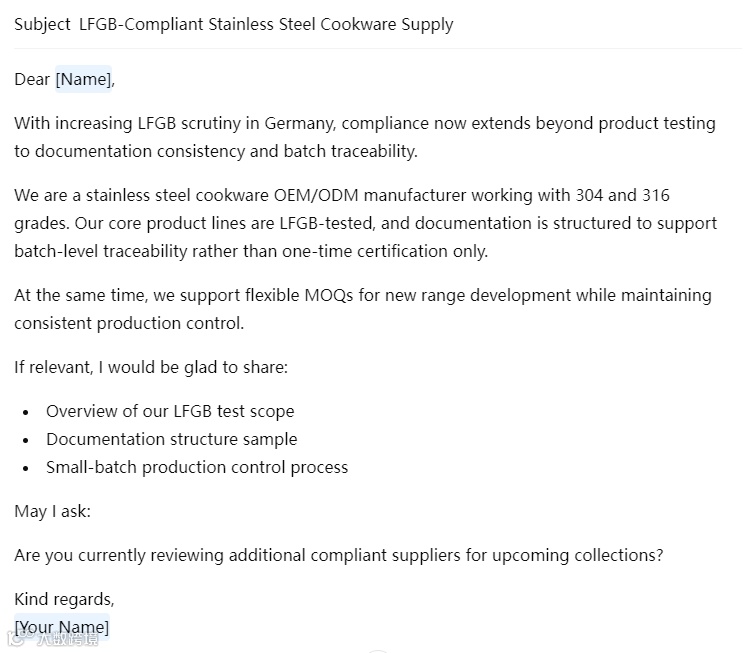Click the [Name] placeholder in the greeting
745x653 pixels.
(x=83, y=80)
